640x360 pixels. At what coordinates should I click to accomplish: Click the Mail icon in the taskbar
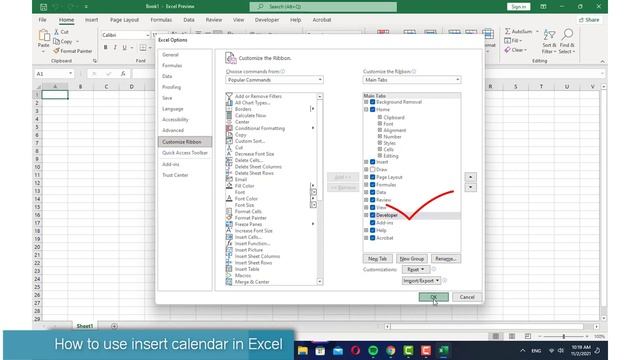pyautogui.click(x=338, y=351)
